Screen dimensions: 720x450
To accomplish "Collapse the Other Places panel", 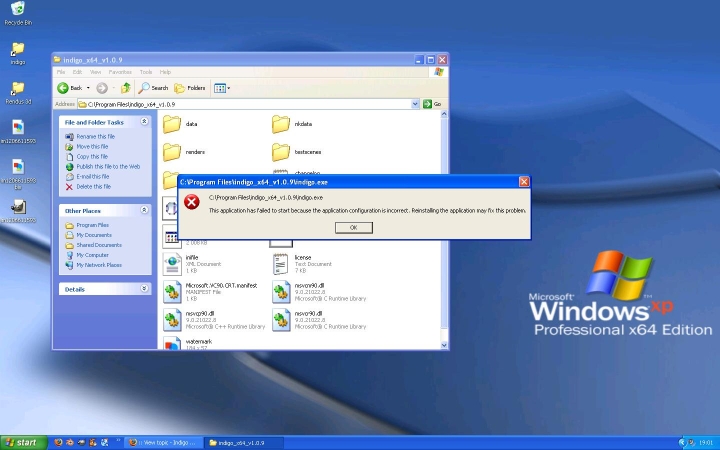I will [x=144, y=210].
